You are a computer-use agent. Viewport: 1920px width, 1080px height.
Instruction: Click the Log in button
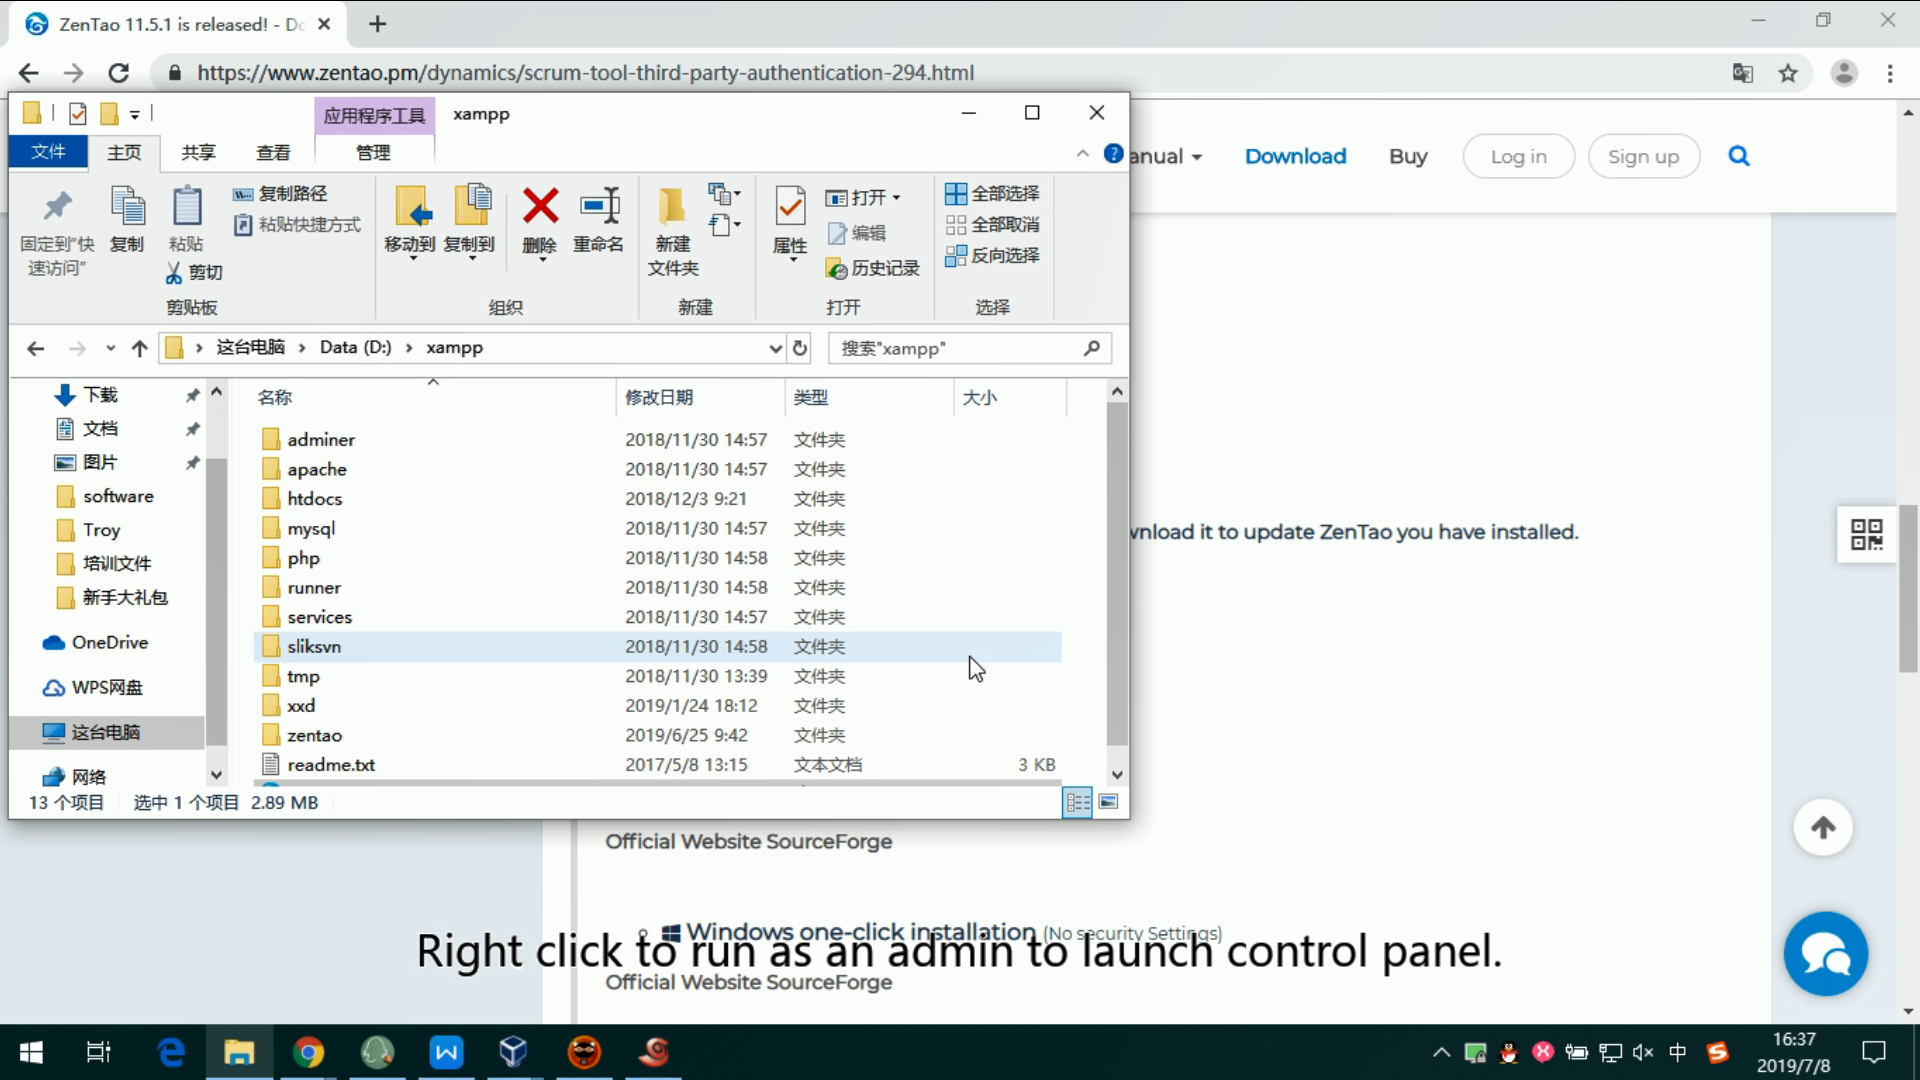tap(1518, 156)
